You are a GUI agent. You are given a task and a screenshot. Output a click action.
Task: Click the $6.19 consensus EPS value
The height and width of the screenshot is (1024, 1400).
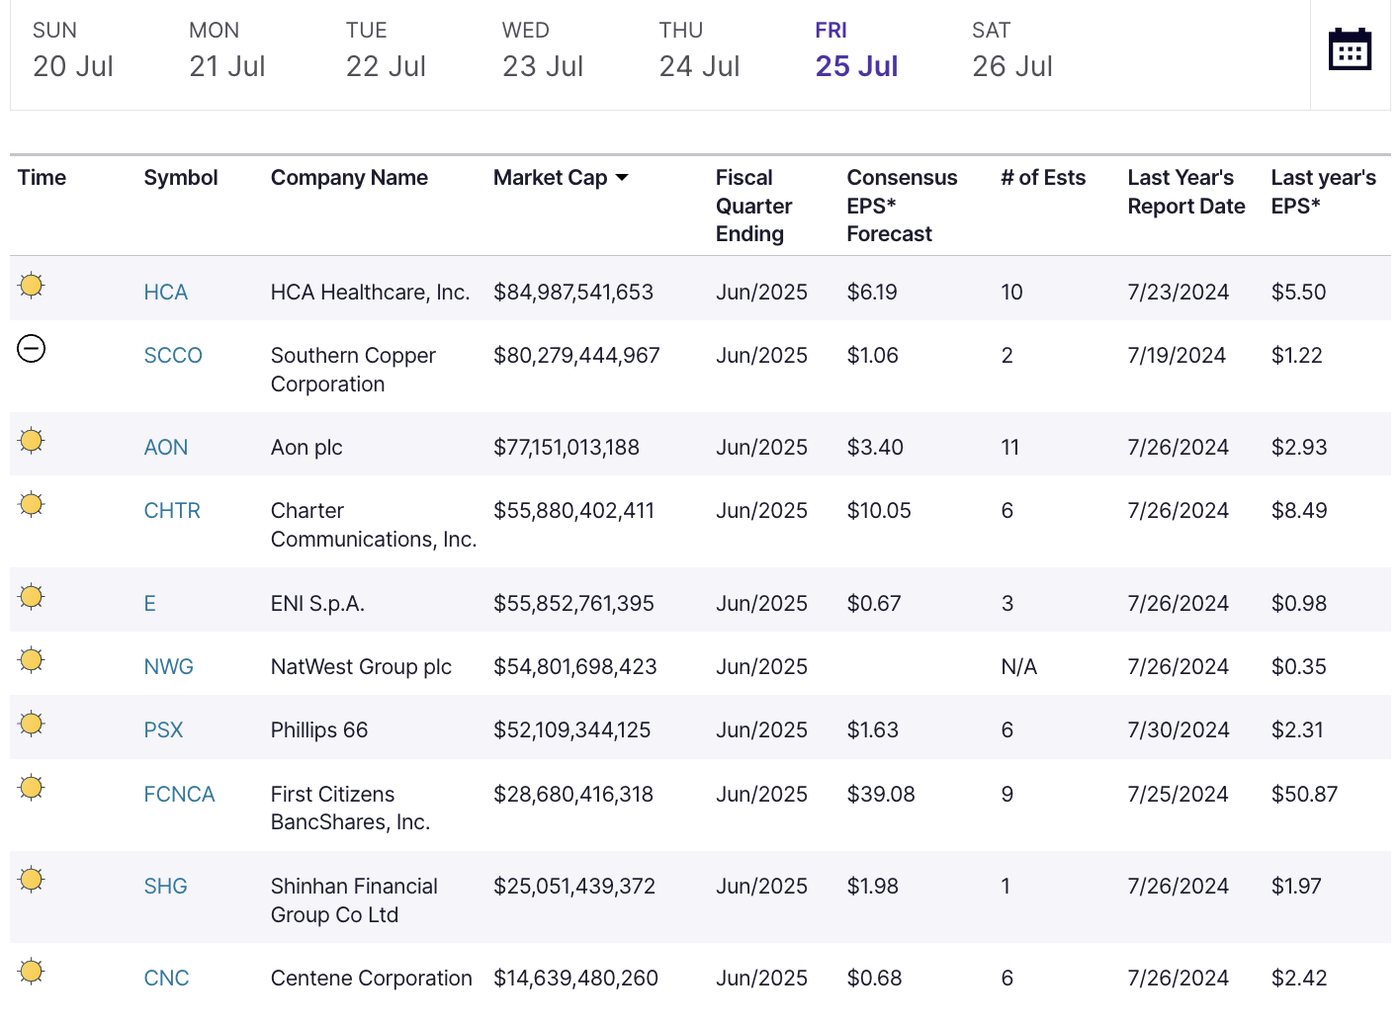(872, 292)
